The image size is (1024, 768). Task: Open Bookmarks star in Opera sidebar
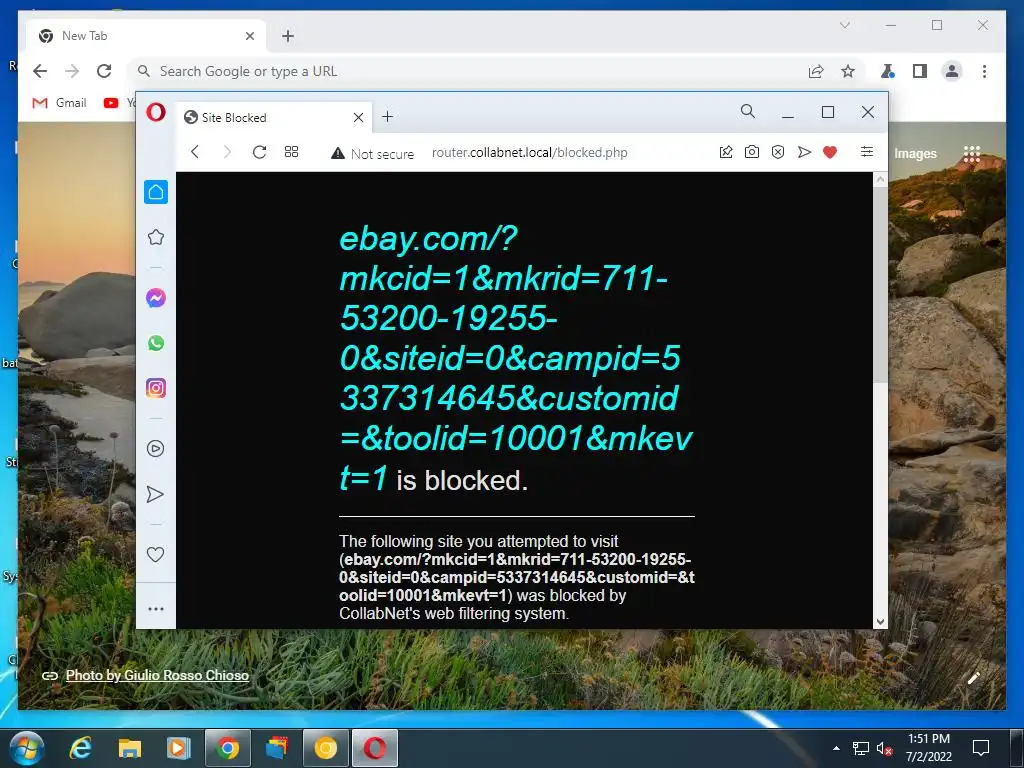click(x=155, y=237)
